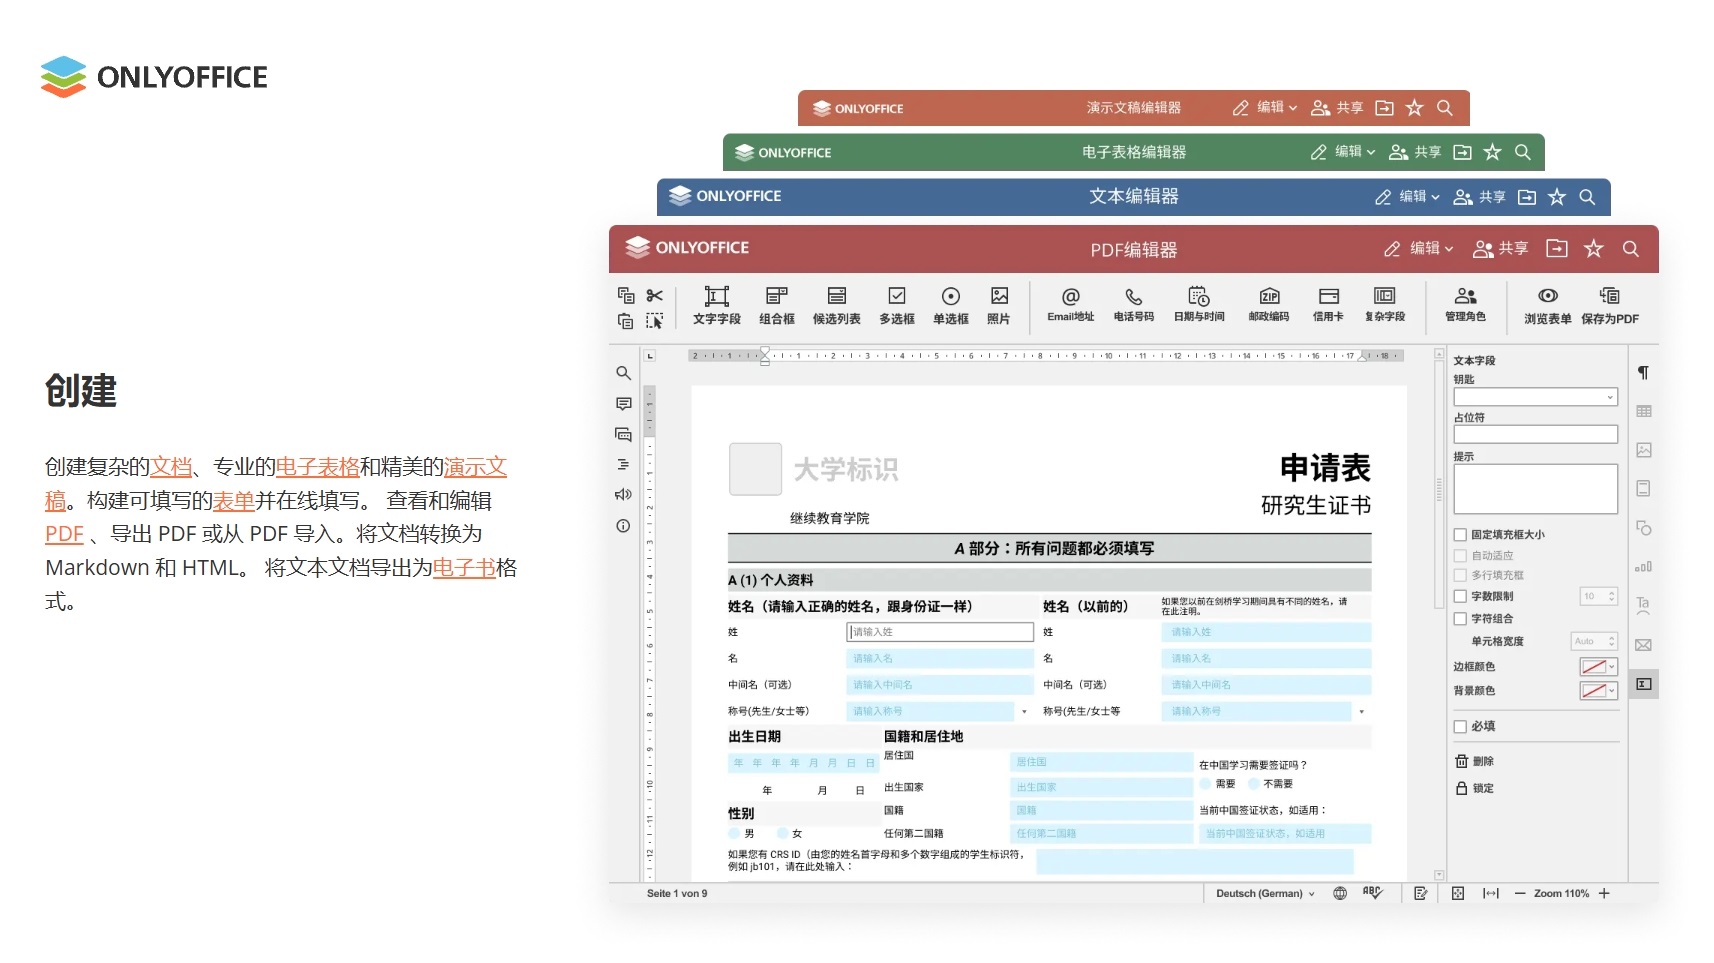Open comments panel in left sidebar
Viewport: 1714px width, 963px height.
(623, 404)
